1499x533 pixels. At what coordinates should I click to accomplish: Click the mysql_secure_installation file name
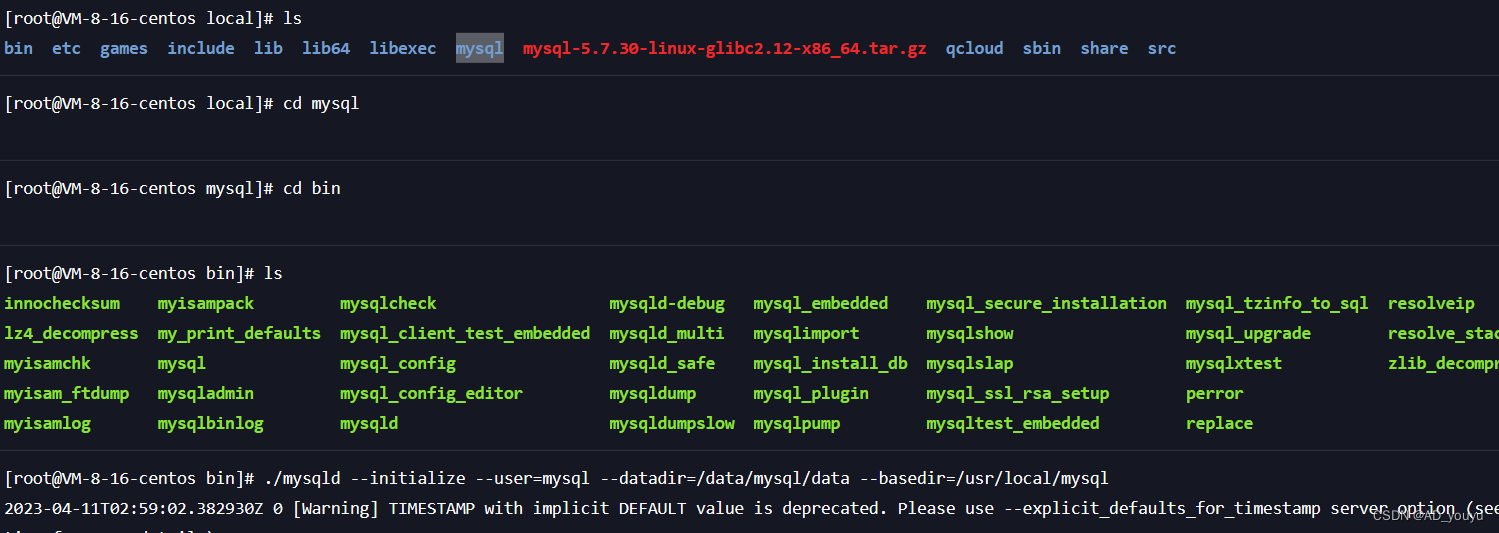[x=1046, y=303]
